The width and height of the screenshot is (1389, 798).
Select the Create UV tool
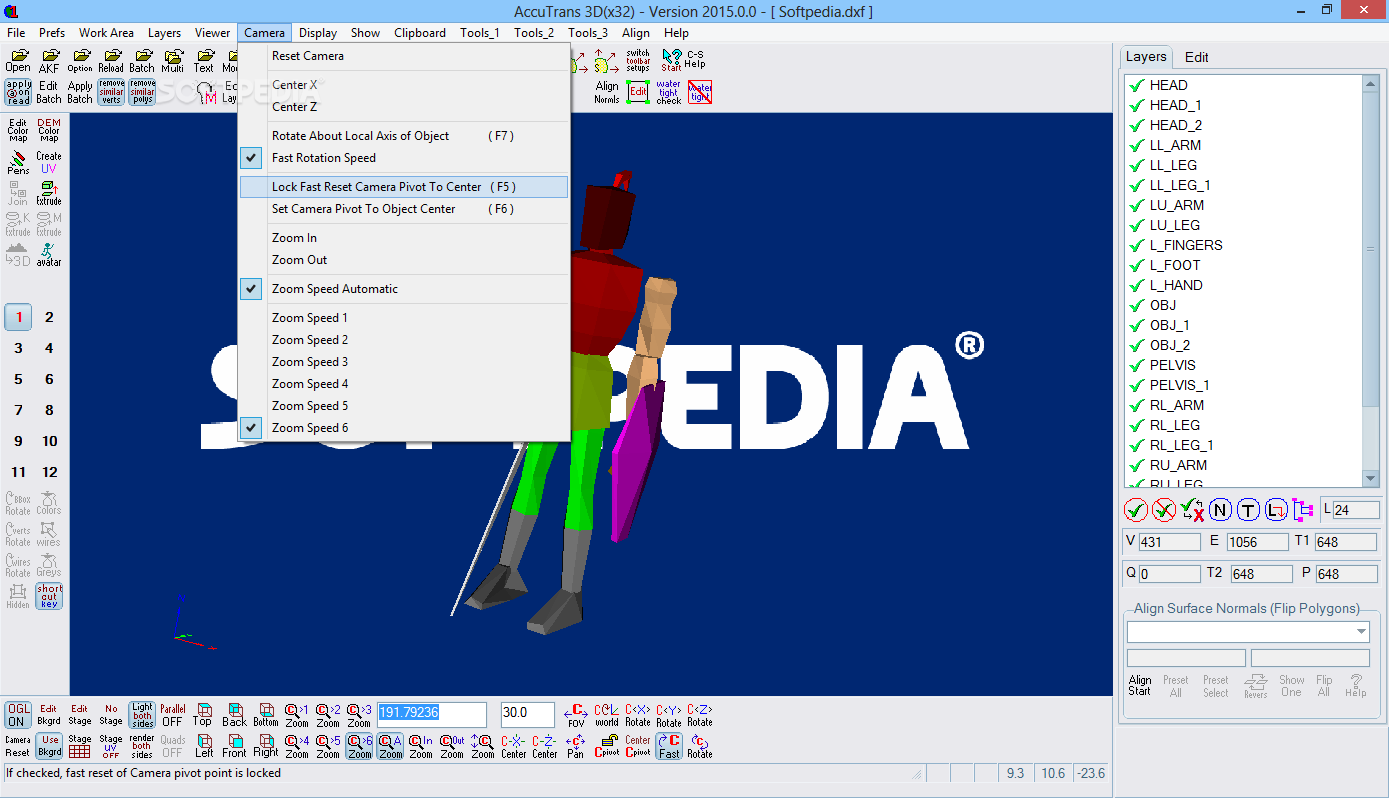(x=49, y=163)
